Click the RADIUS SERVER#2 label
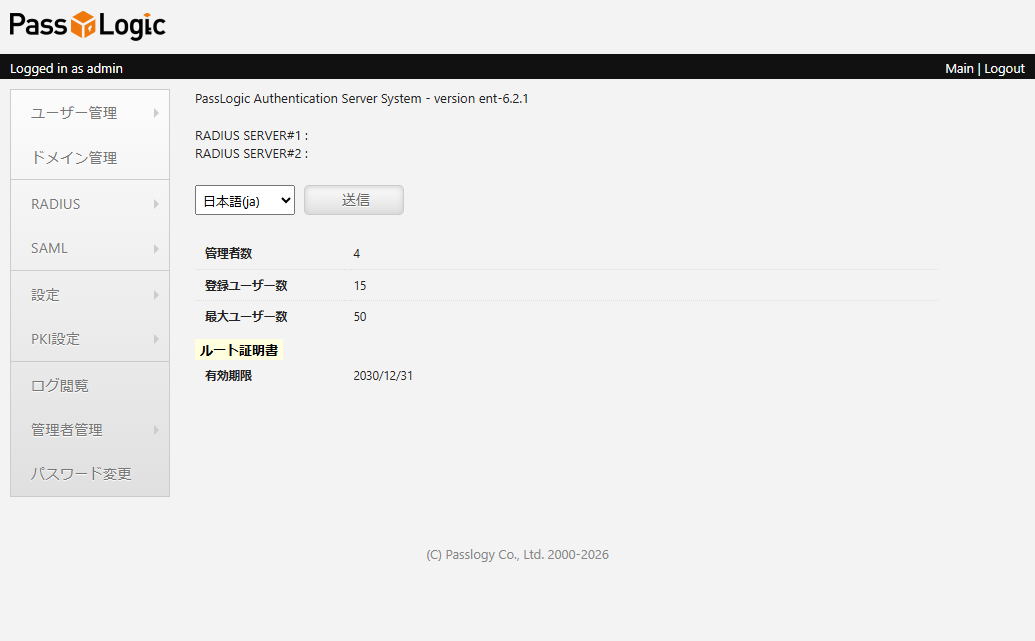The width and height of the screenshot is (1035, 641). pos(251,153)
